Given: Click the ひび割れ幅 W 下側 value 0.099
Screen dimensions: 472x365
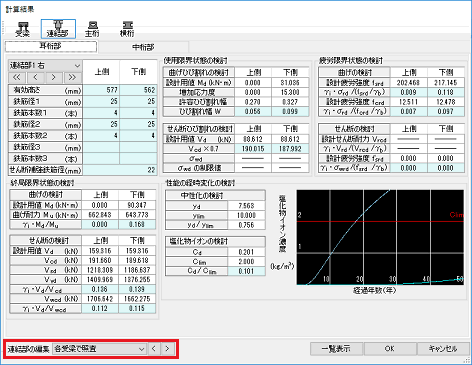Looking at the screenshot, I should pyautogui.click(x=290, y=111).
